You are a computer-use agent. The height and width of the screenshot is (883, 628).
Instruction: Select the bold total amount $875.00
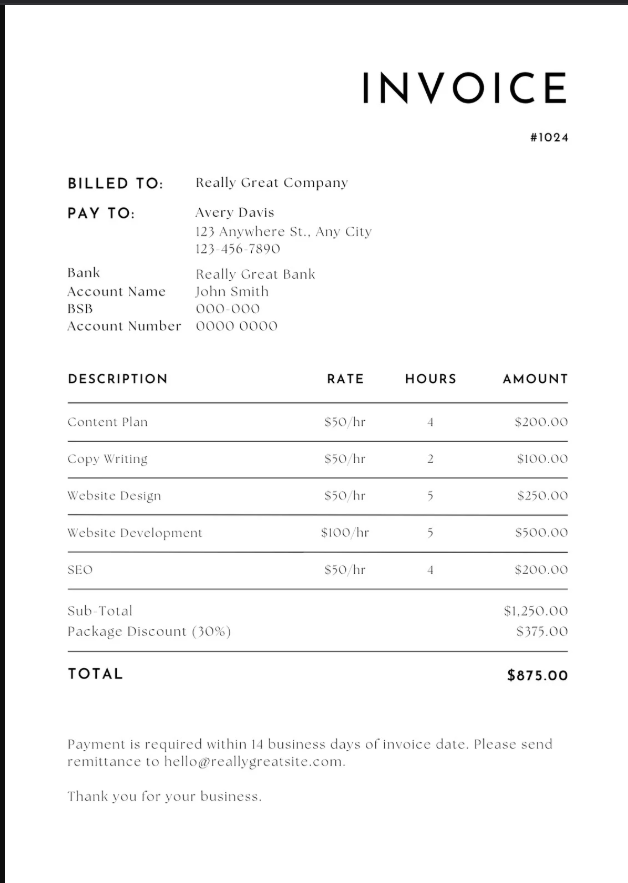[x=537, y=676]
